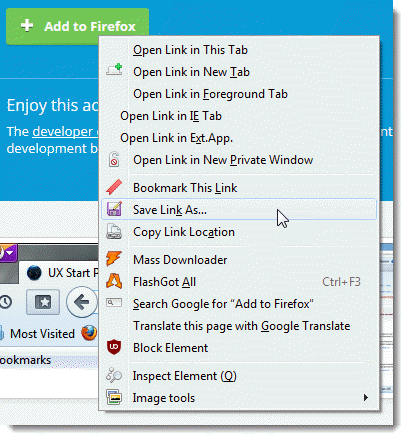Image resolution: width=408 pixels, height=440 pixels.
Task: Click the private window padlock icon
Action: [x=114, y=159]
